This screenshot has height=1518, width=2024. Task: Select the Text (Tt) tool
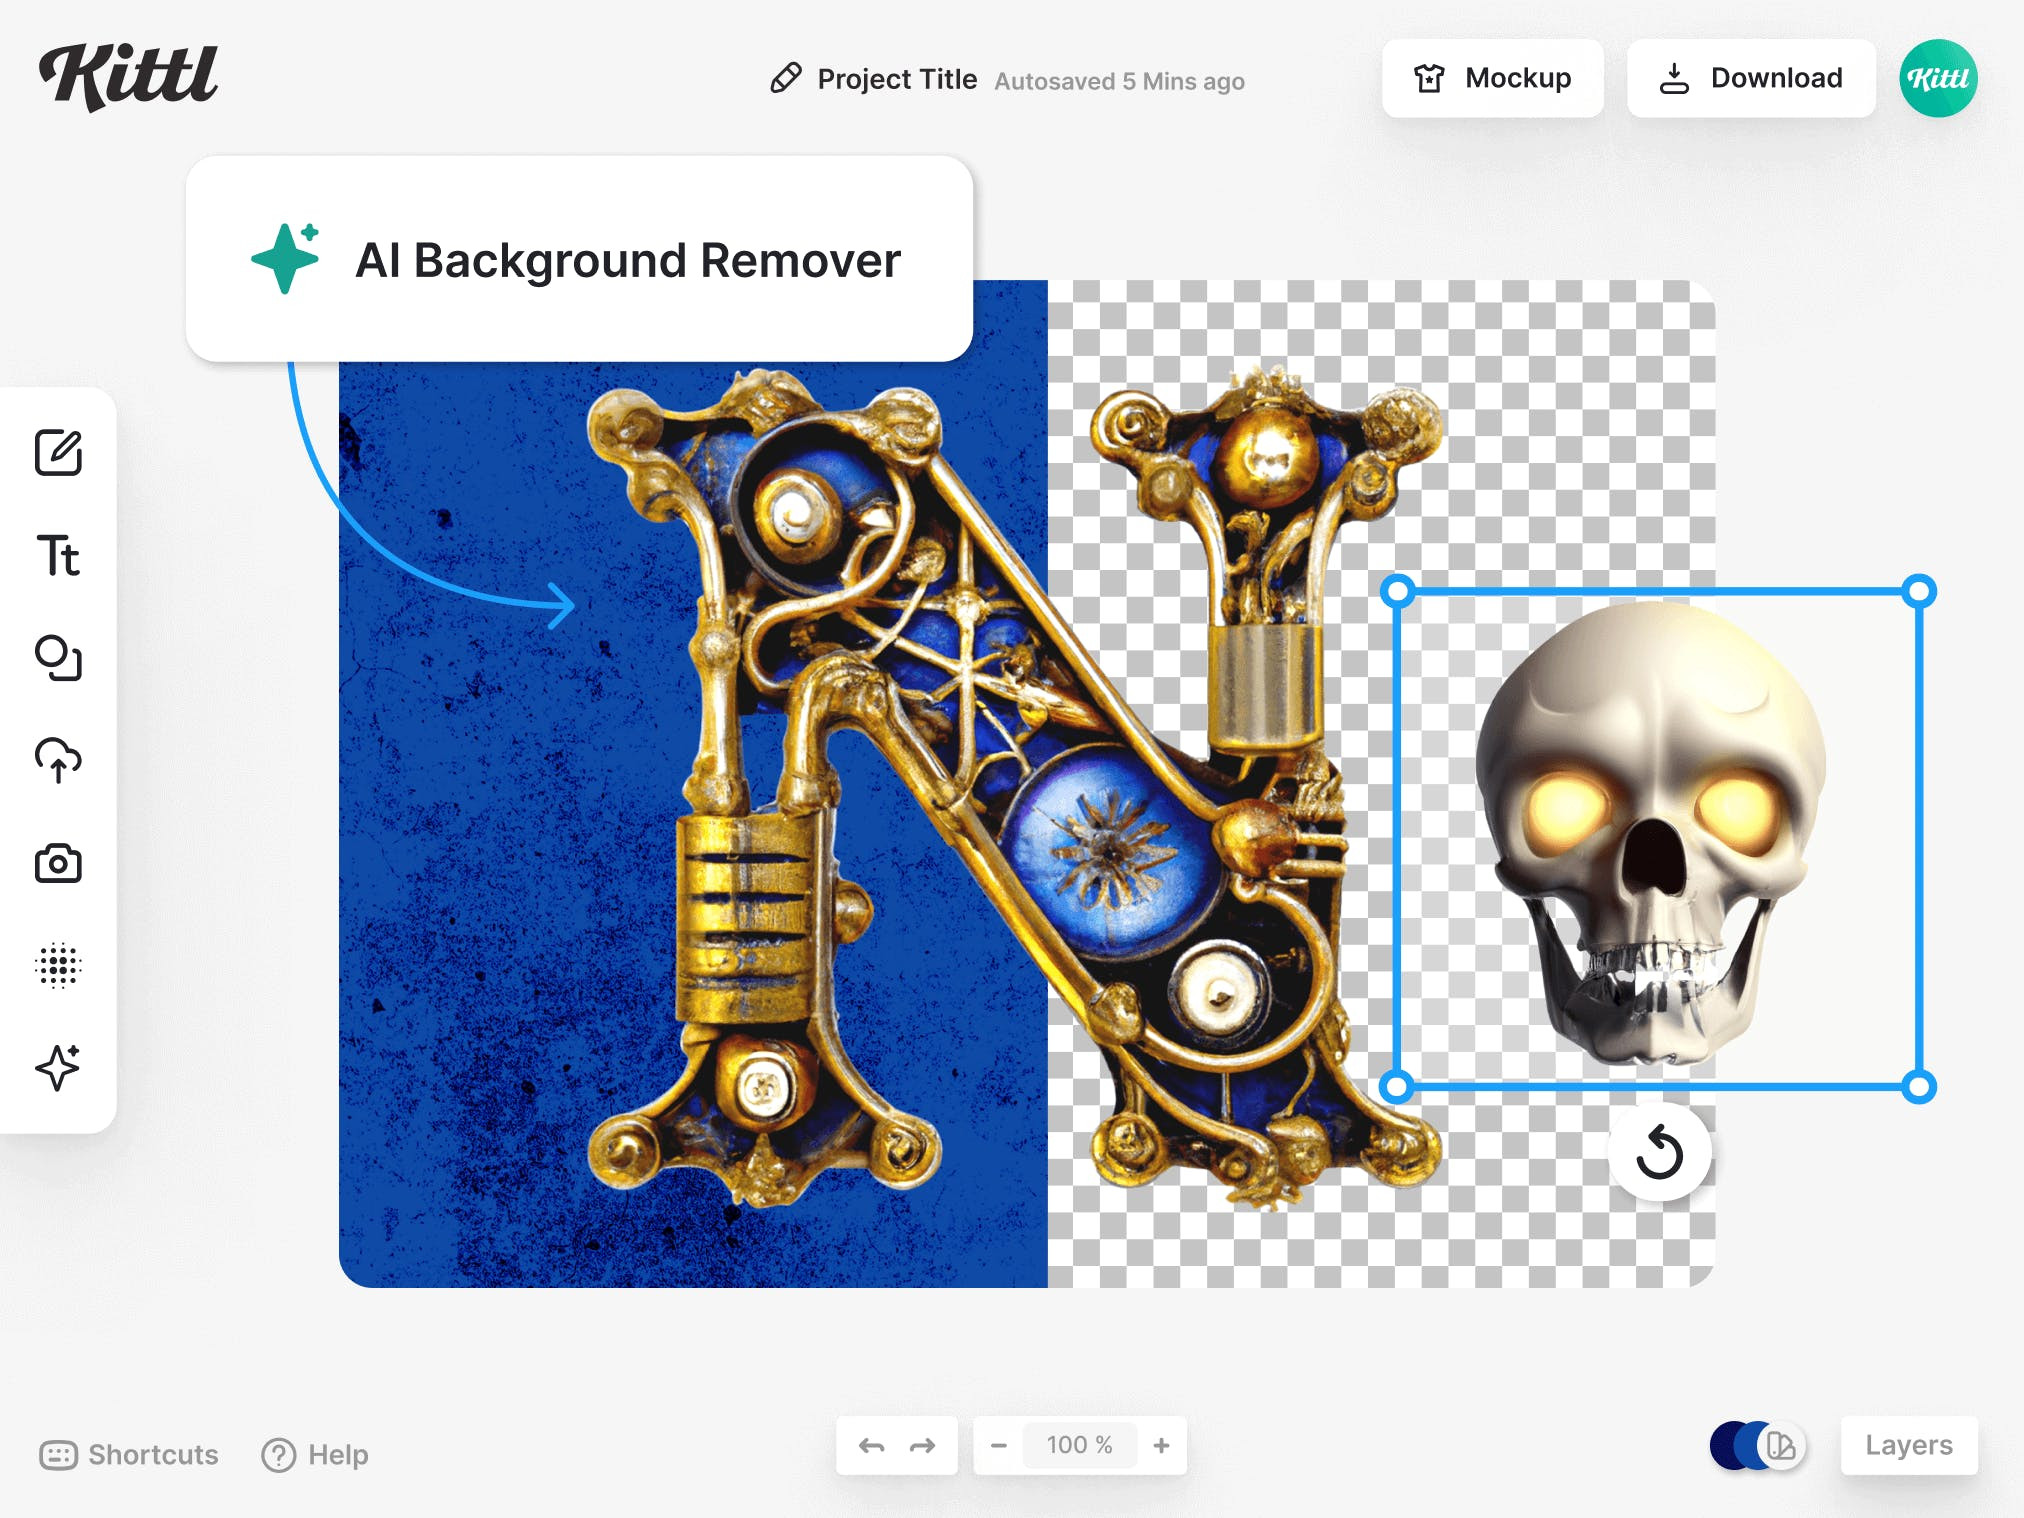(58, 556)
